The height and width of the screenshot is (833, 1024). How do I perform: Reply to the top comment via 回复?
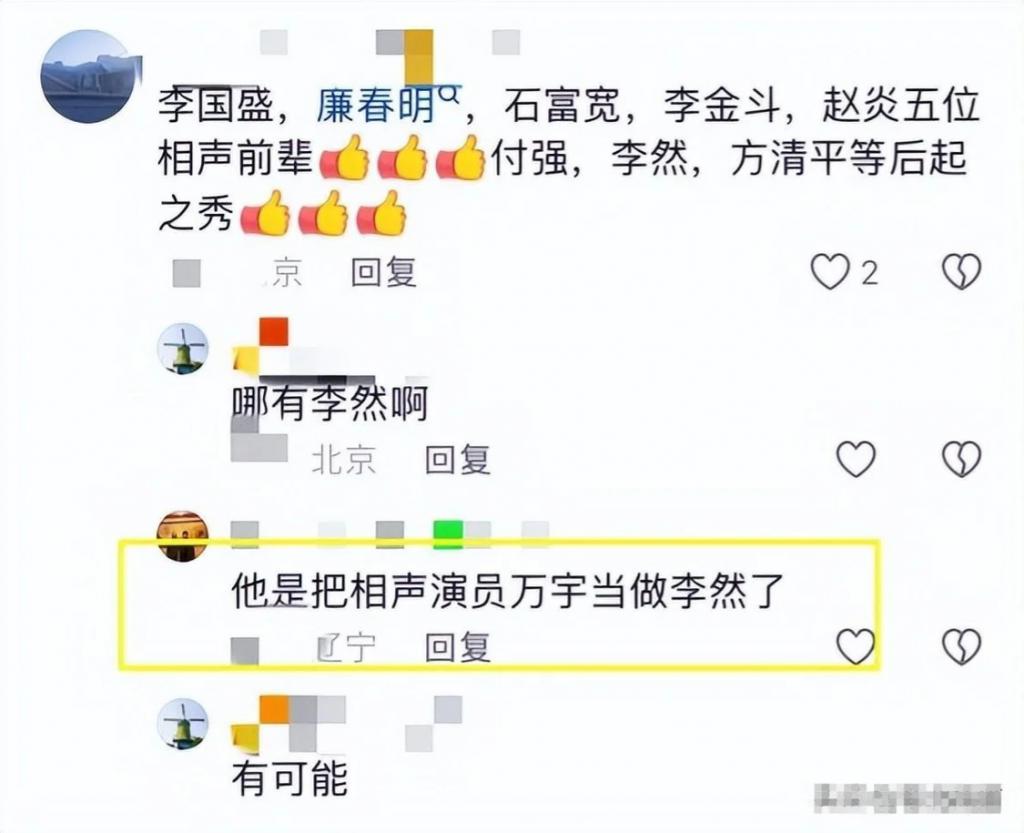coord(383,272)
